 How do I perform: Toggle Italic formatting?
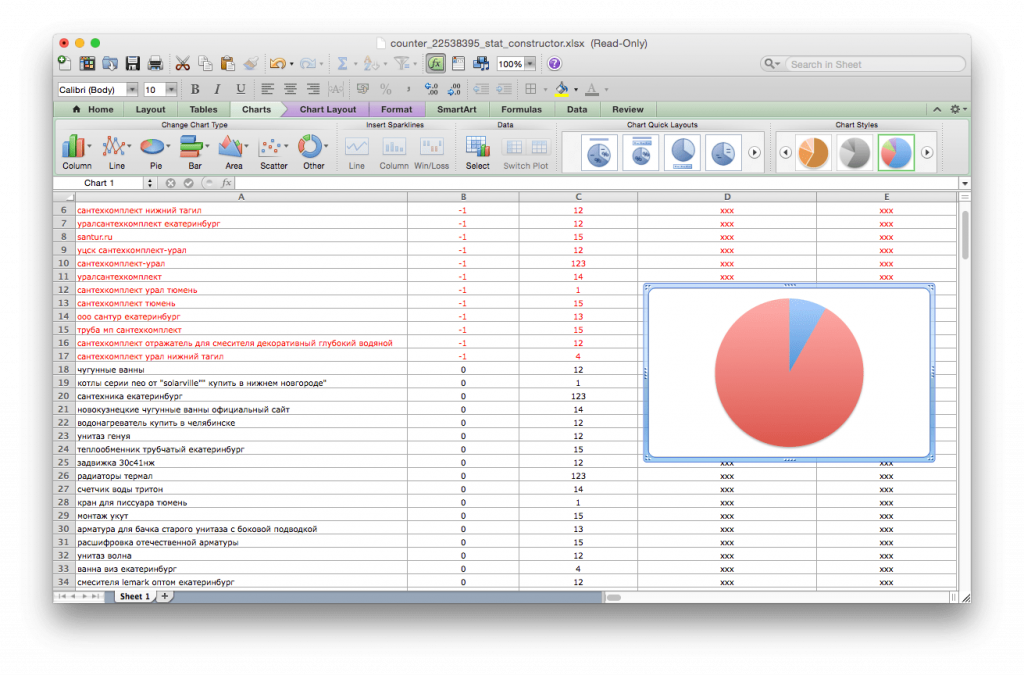[217, 89]
